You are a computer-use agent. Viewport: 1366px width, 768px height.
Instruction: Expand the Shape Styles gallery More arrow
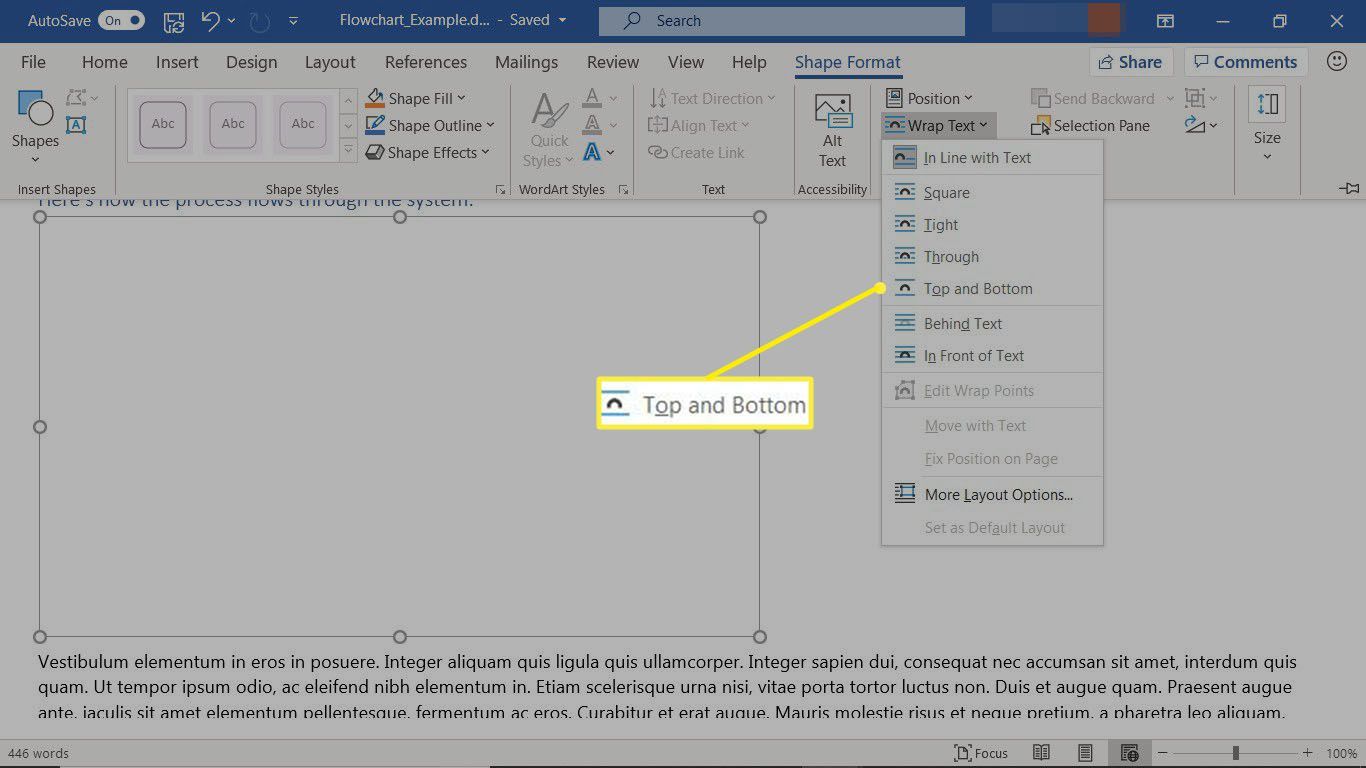pos(348,151)
